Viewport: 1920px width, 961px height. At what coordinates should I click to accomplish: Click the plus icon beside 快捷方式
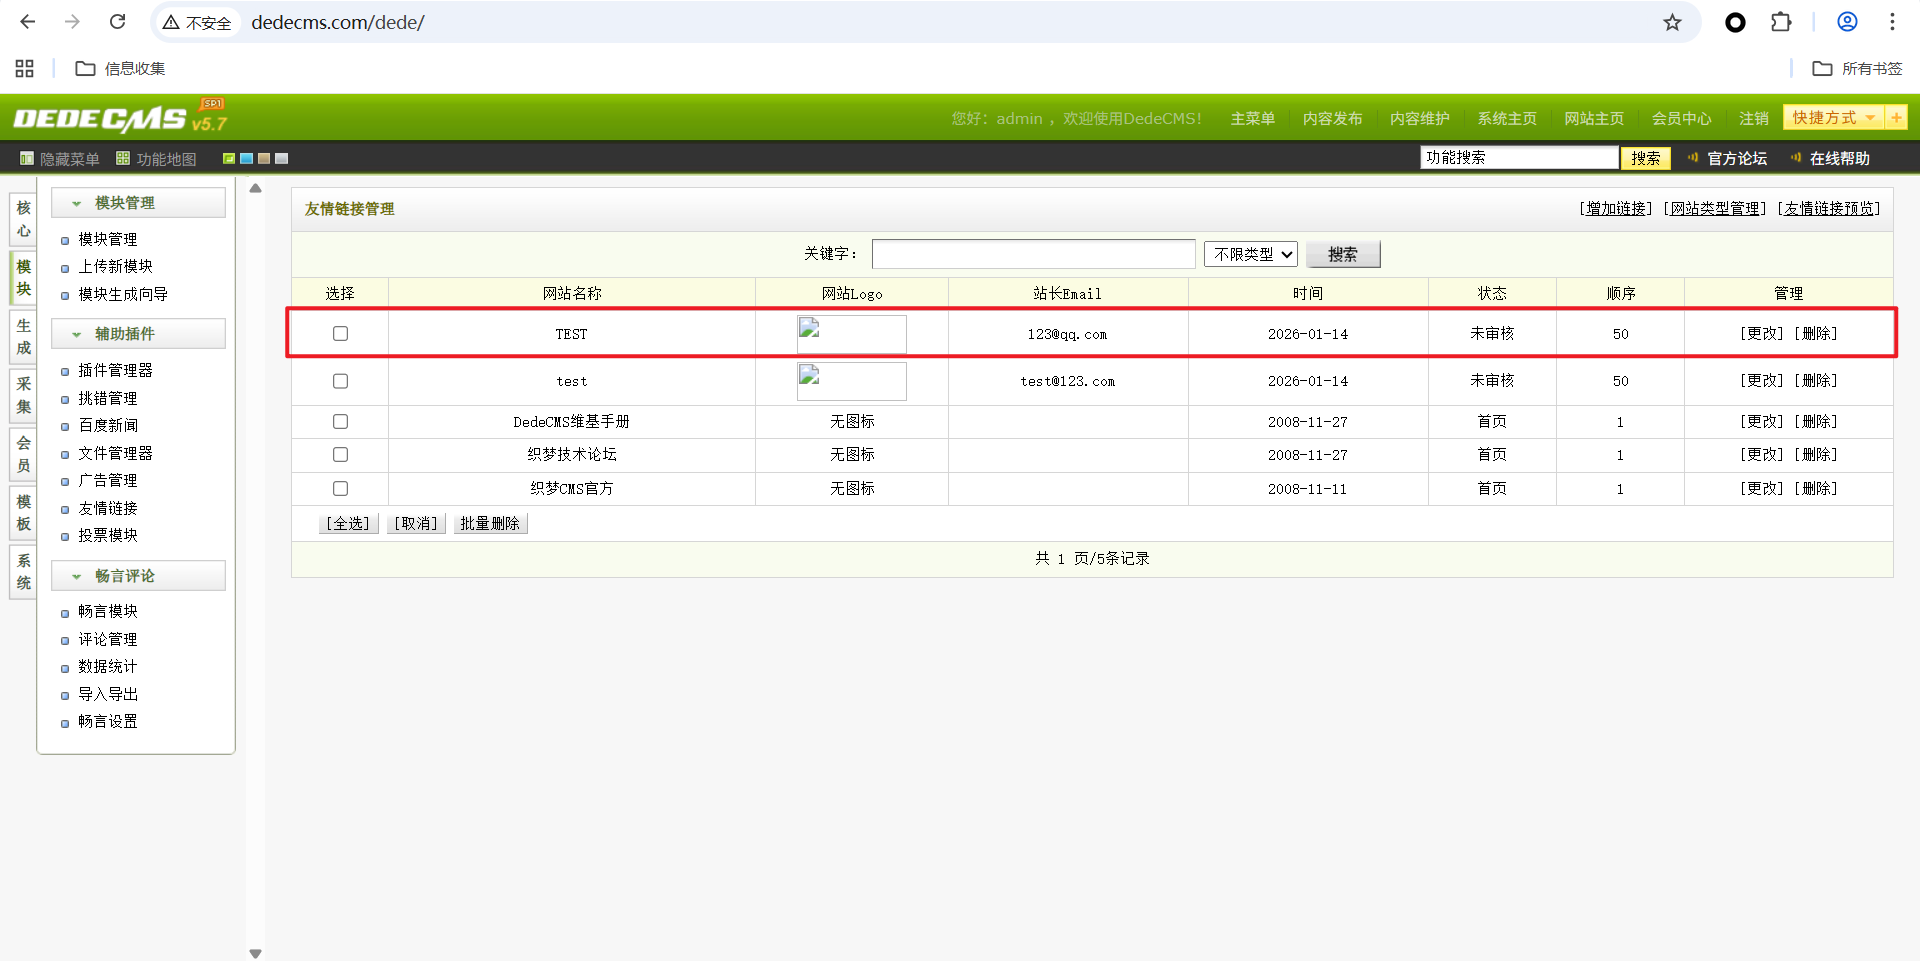tap(1896, 118)
